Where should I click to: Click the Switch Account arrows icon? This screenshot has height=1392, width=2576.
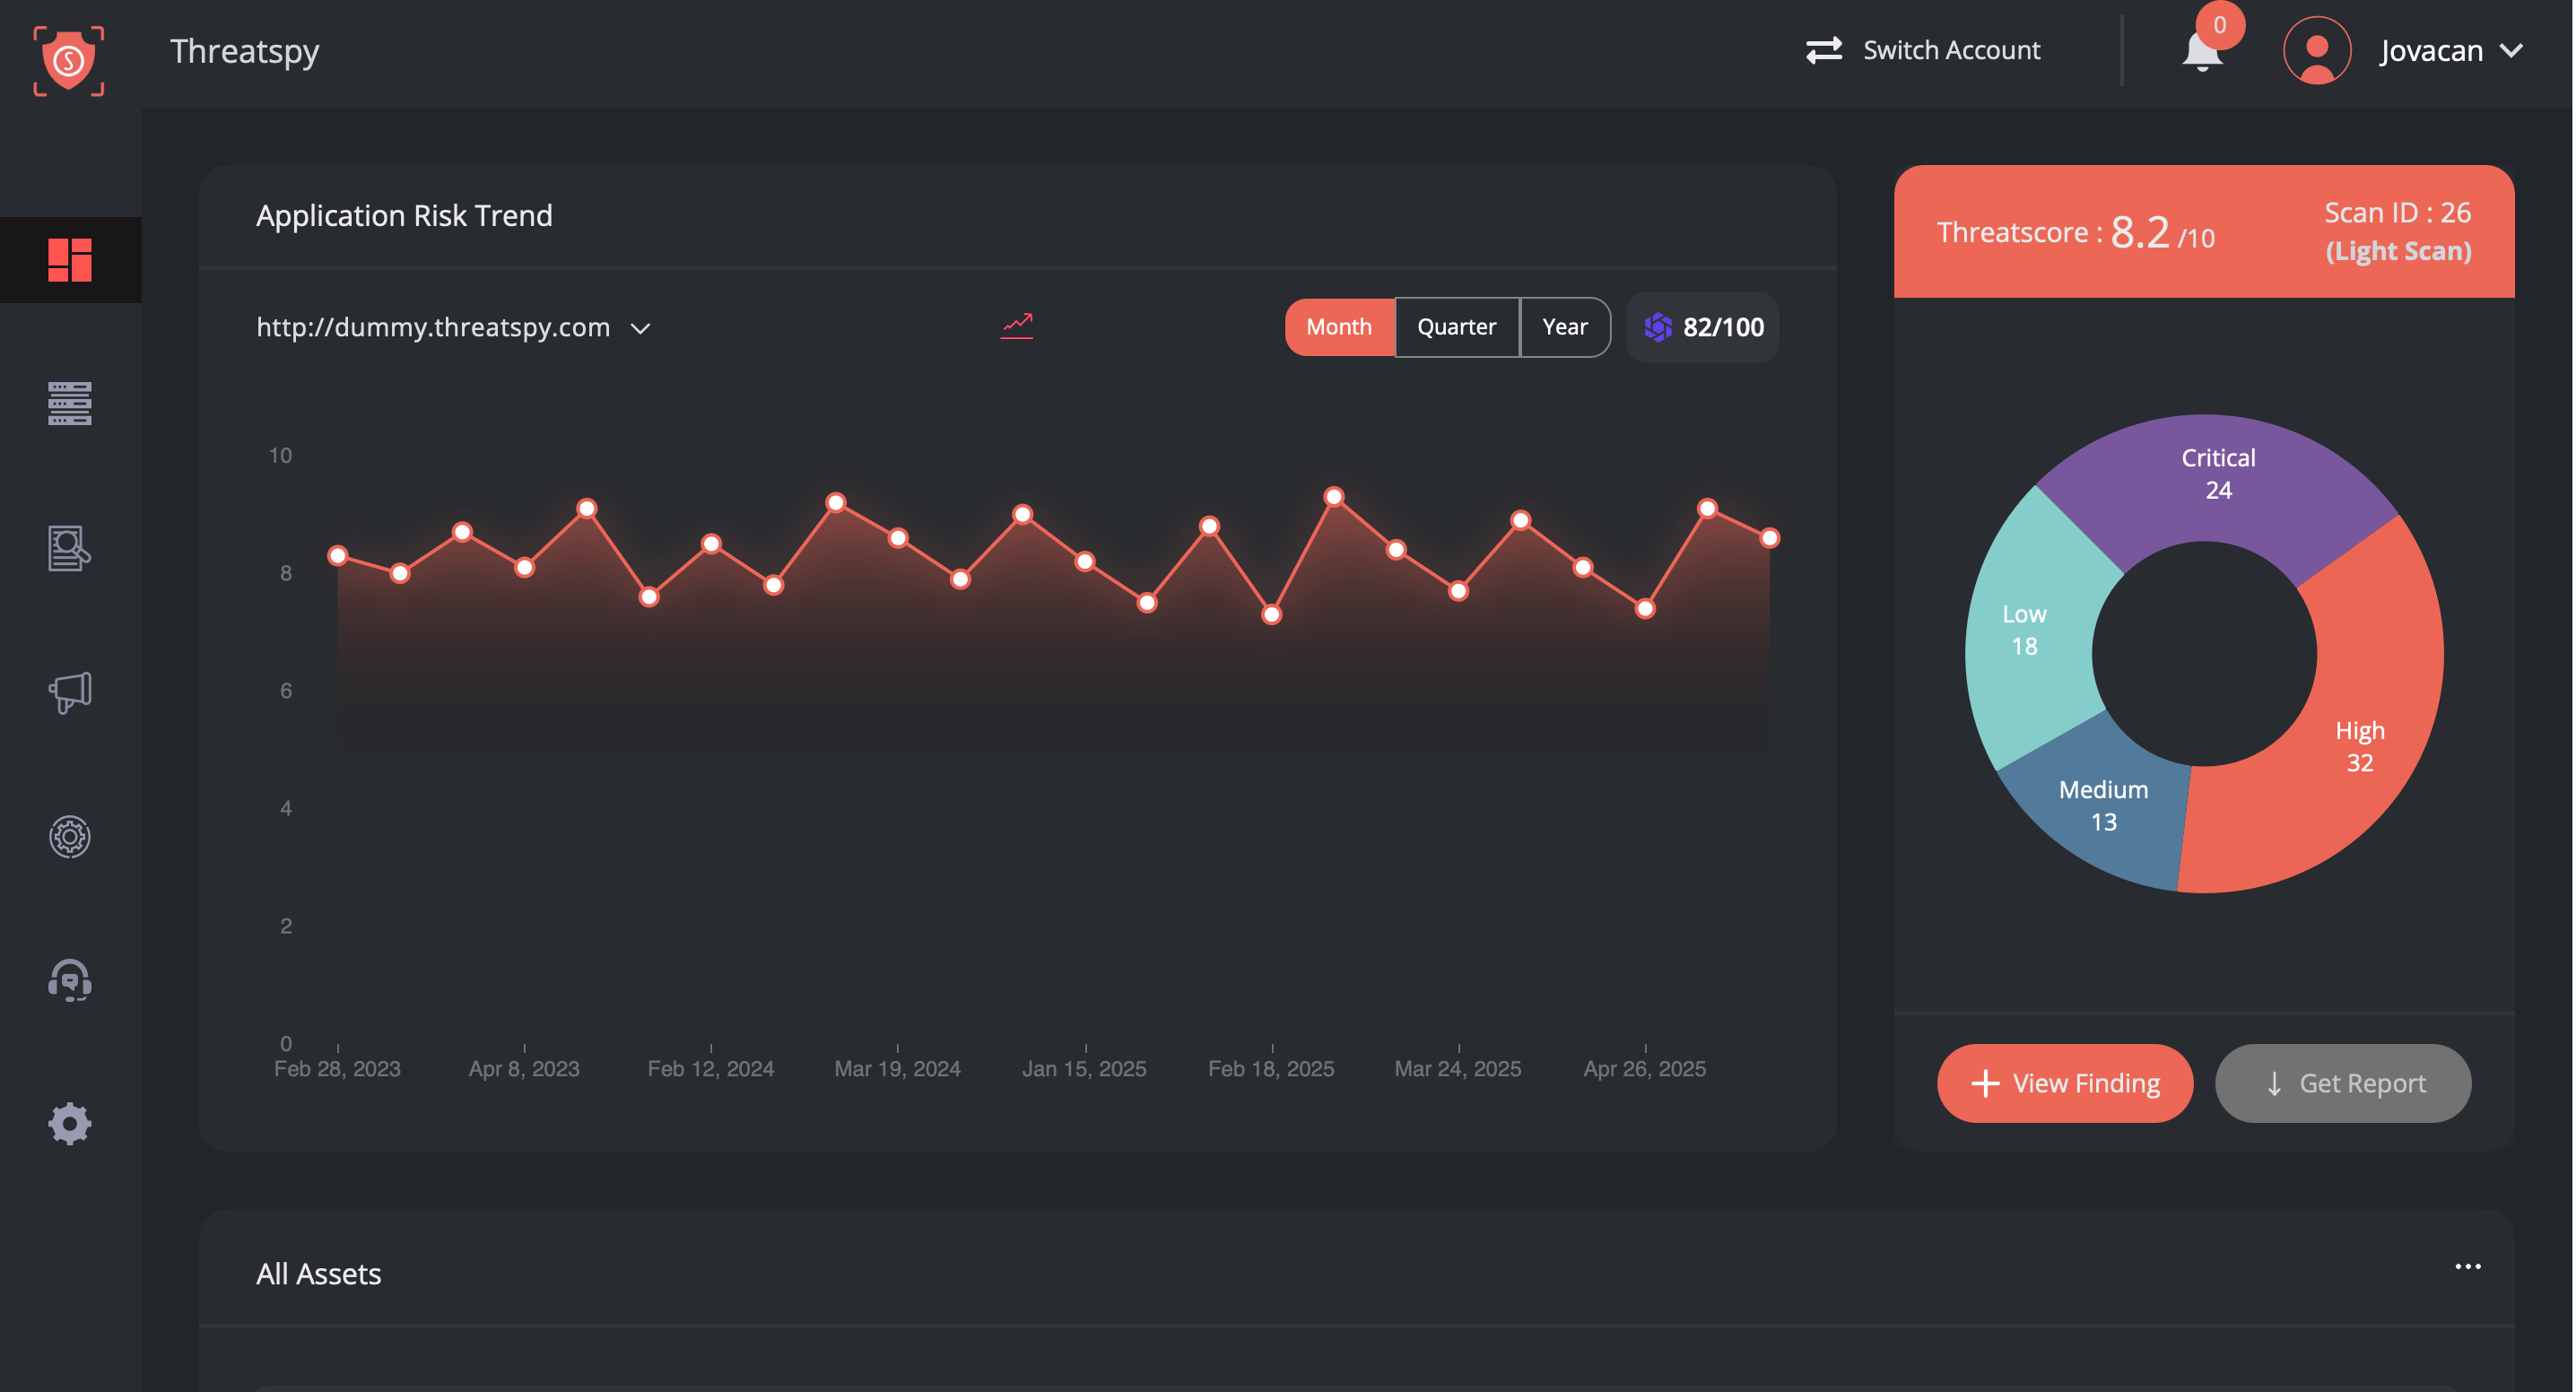coord(1824,50)
